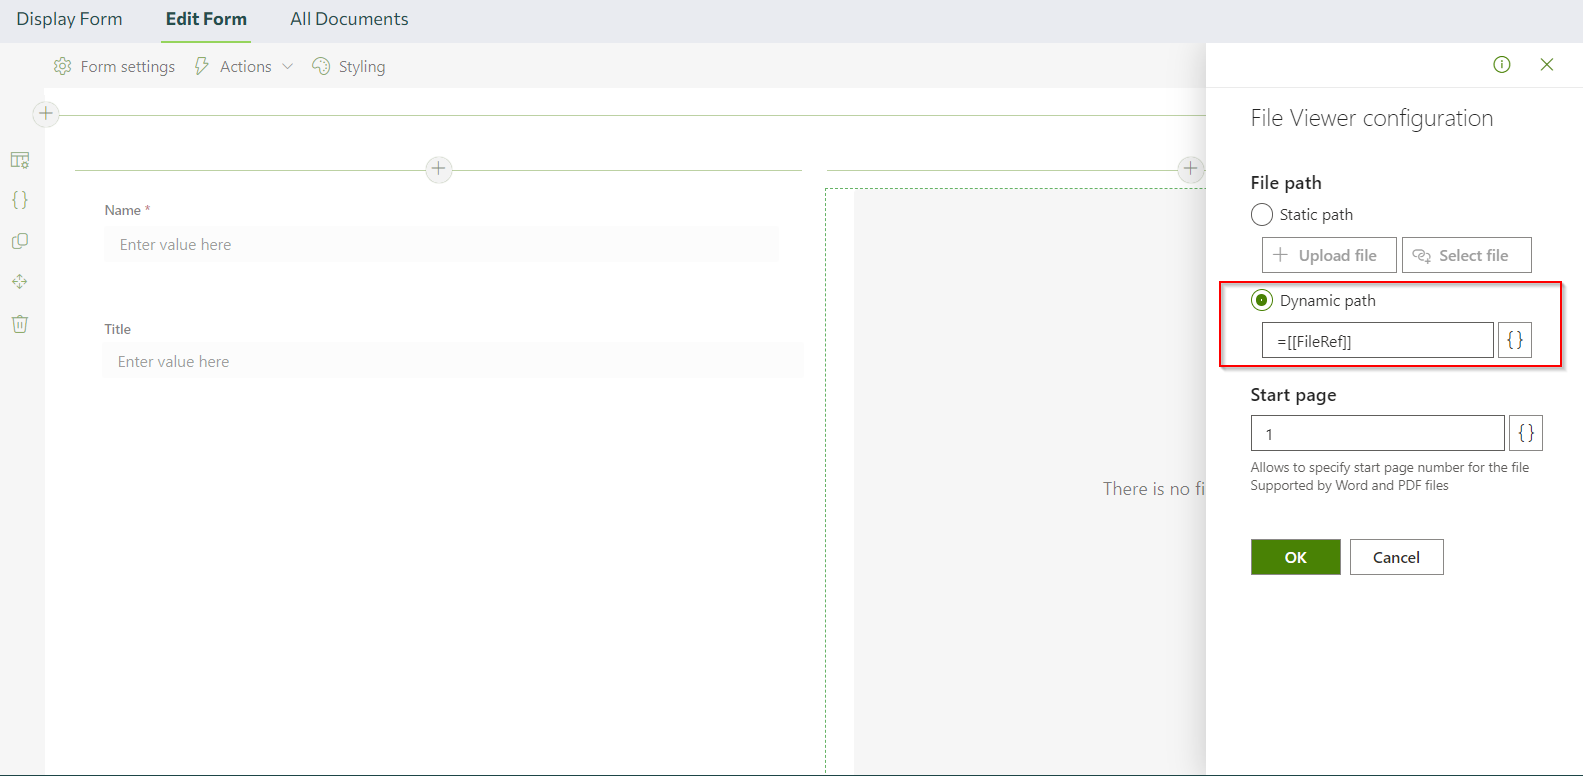Click the Dynamic path =[[FileRef]] input
This screenshot has width=1583, height=776.
1378,341
